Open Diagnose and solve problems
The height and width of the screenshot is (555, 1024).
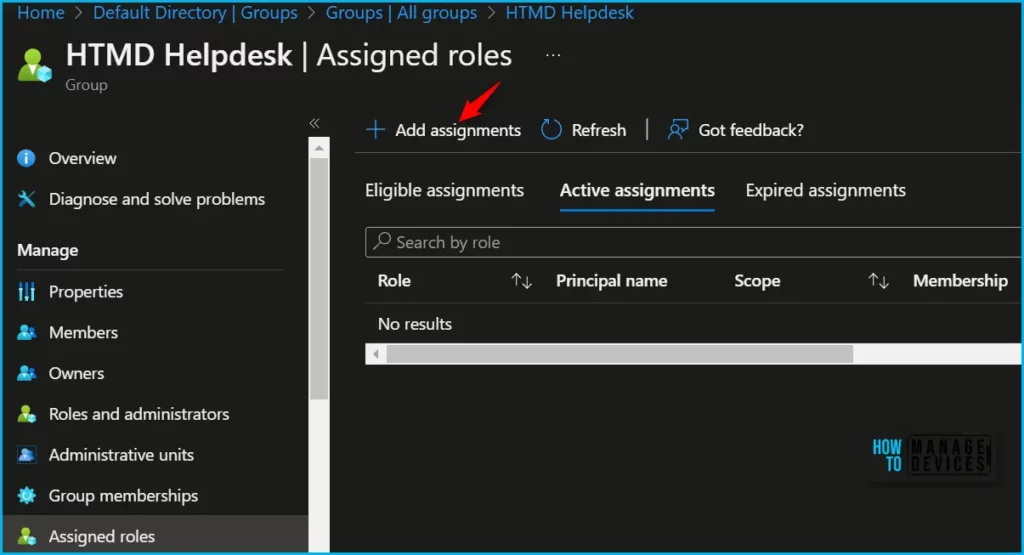[x=157, y=199]
